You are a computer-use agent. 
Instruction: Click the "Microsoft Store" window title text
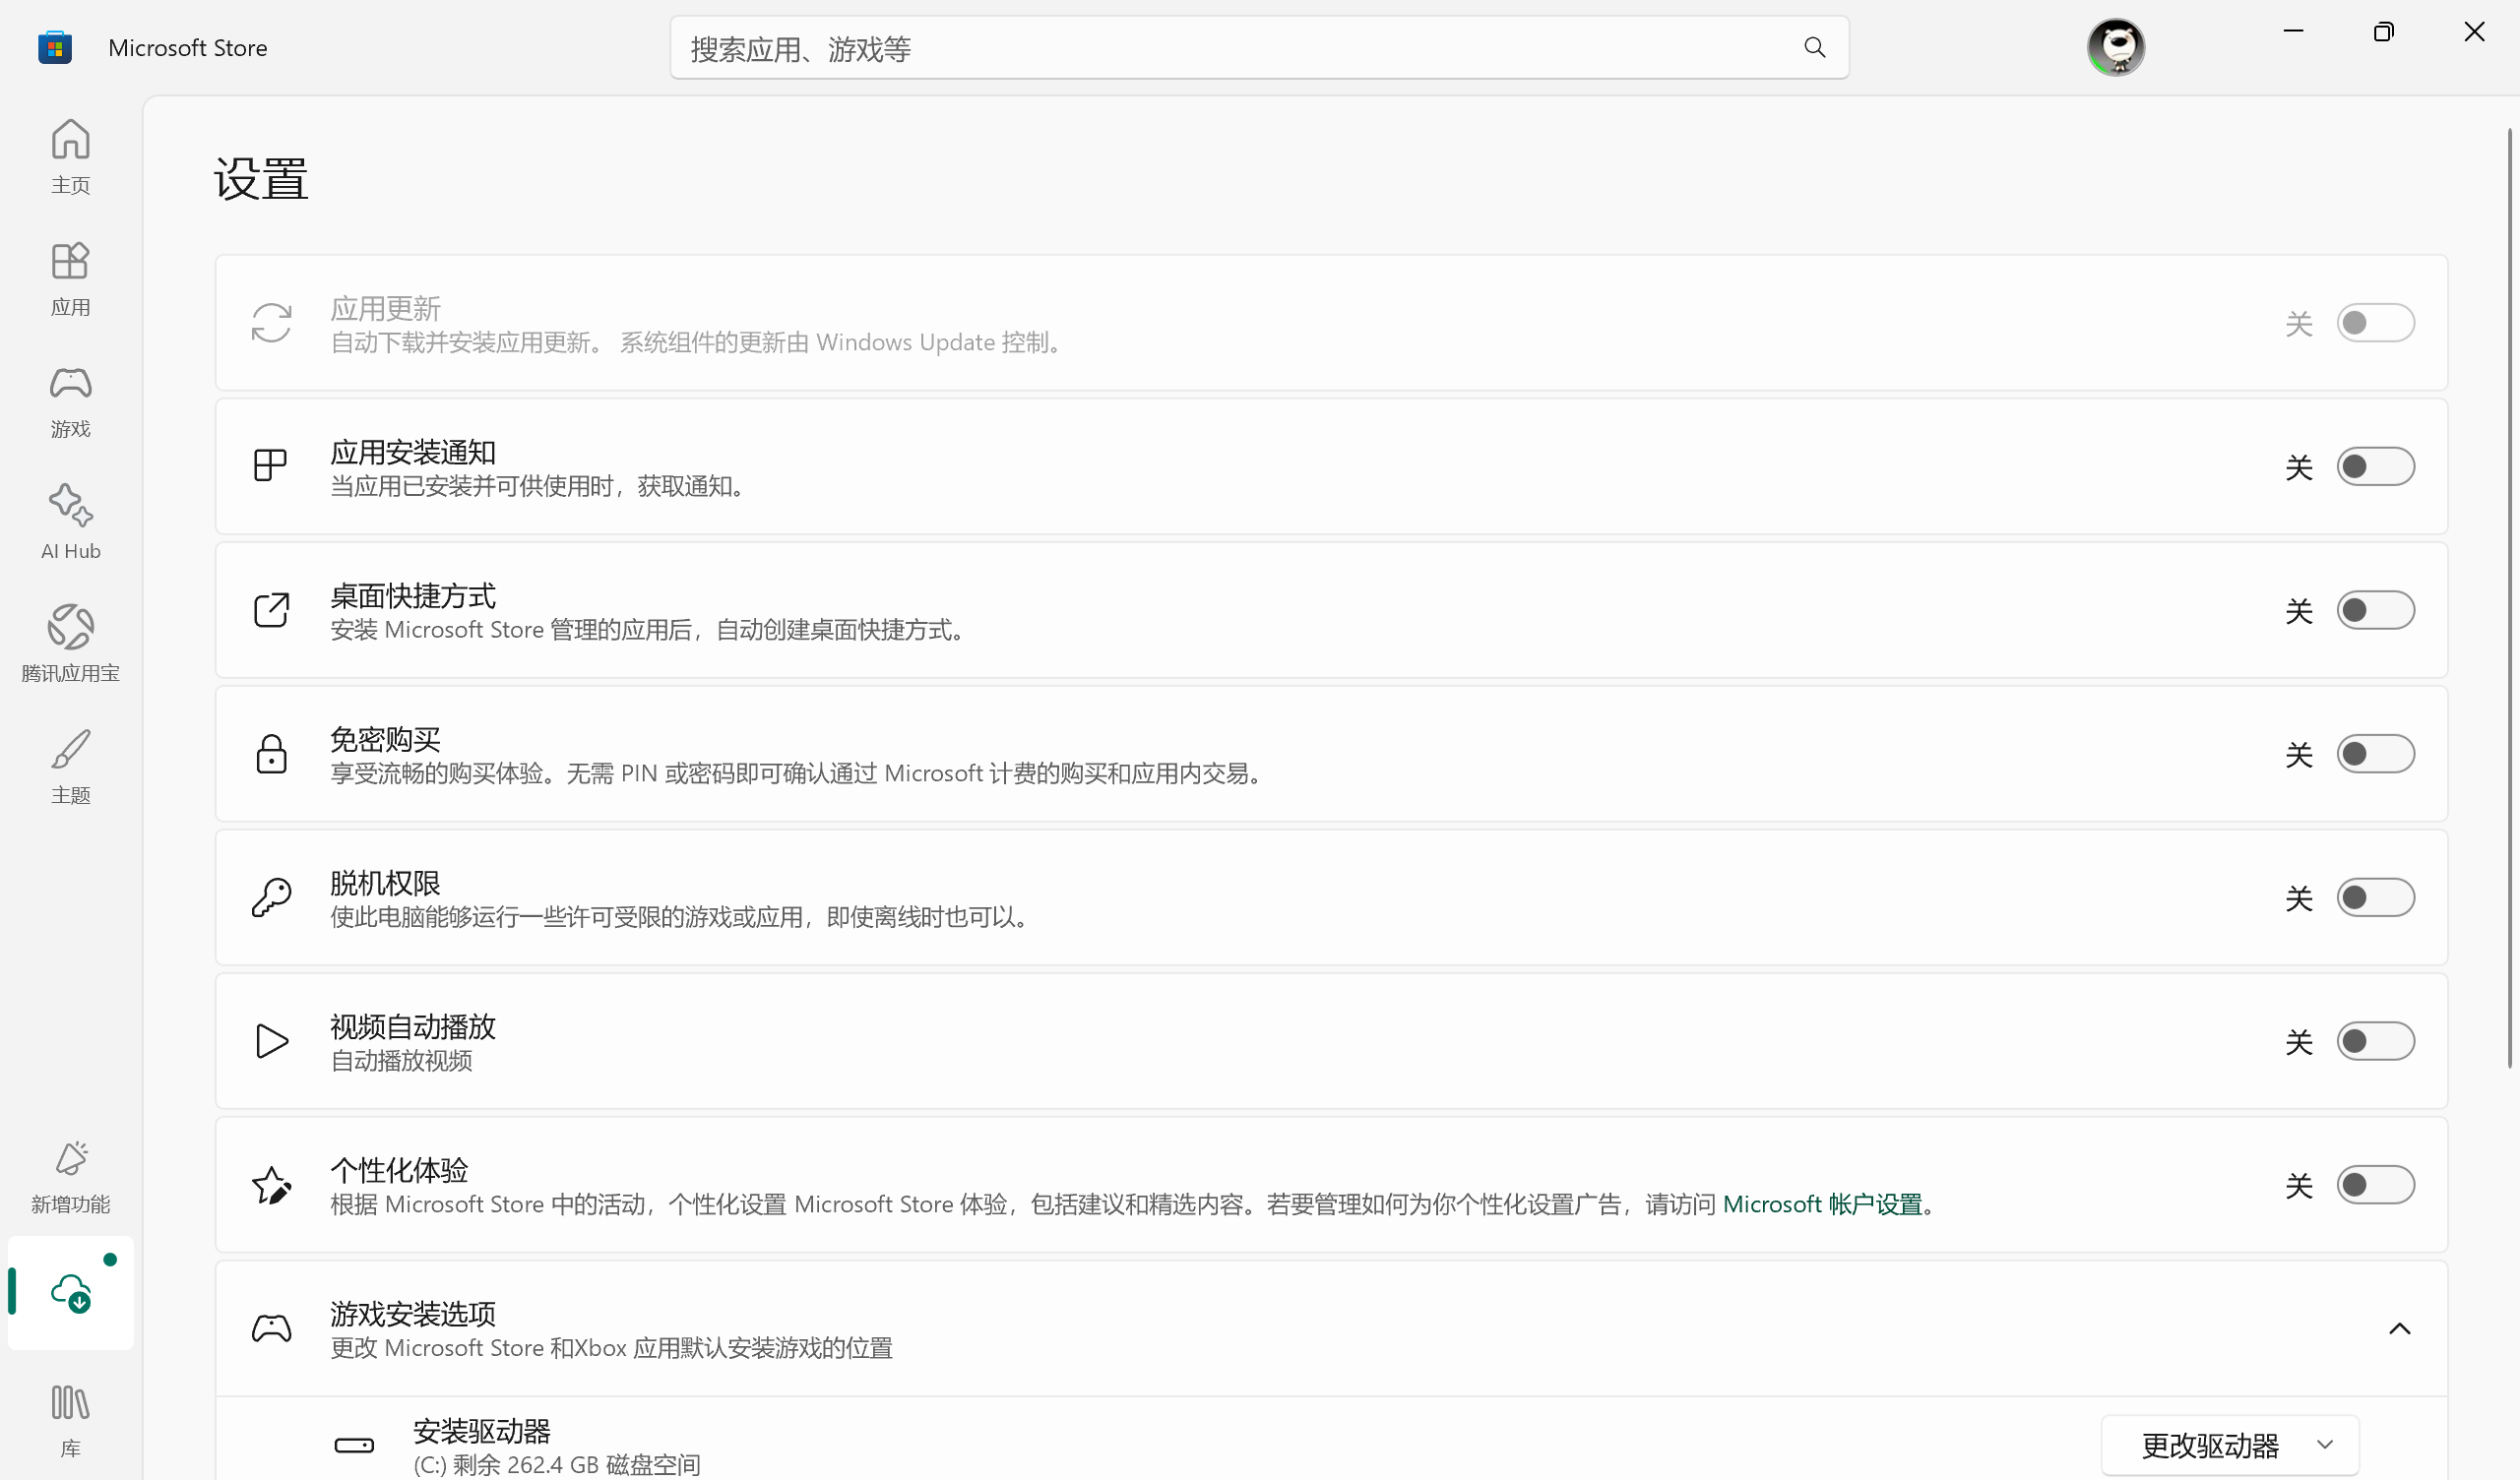coord(188,48)
